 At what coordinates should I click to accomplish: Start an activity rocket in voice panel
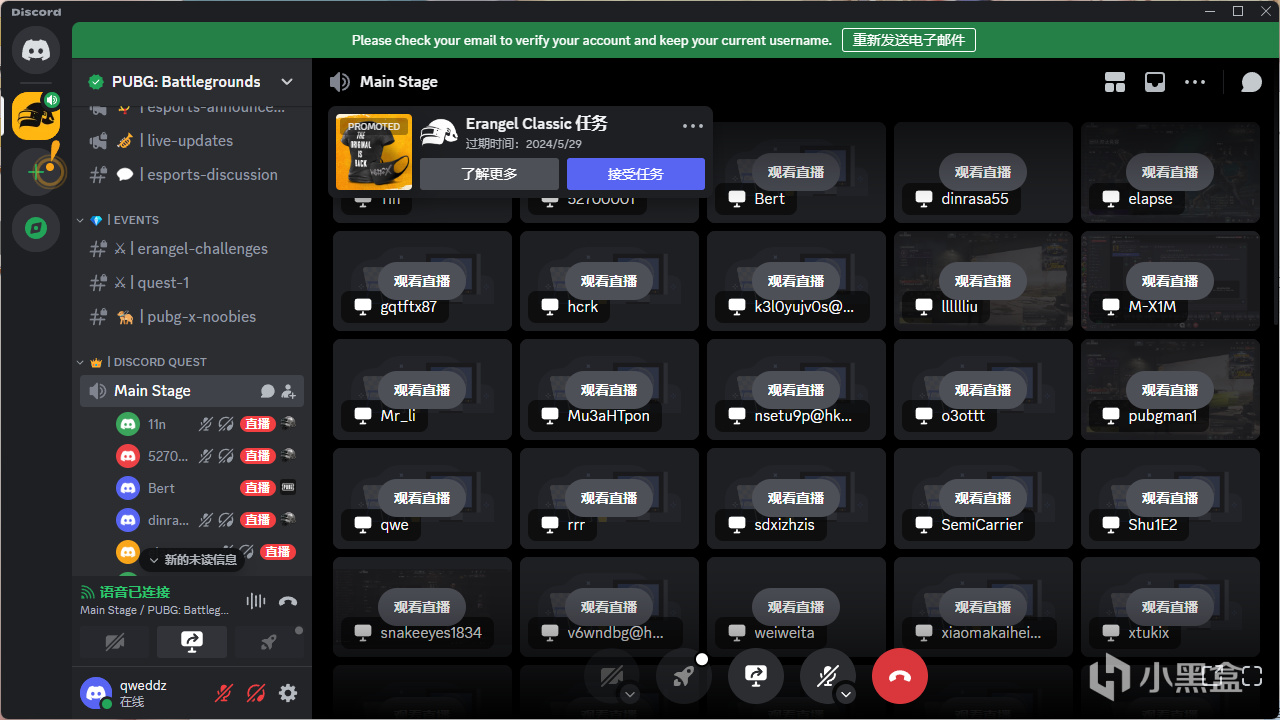(x=269, y=643)
